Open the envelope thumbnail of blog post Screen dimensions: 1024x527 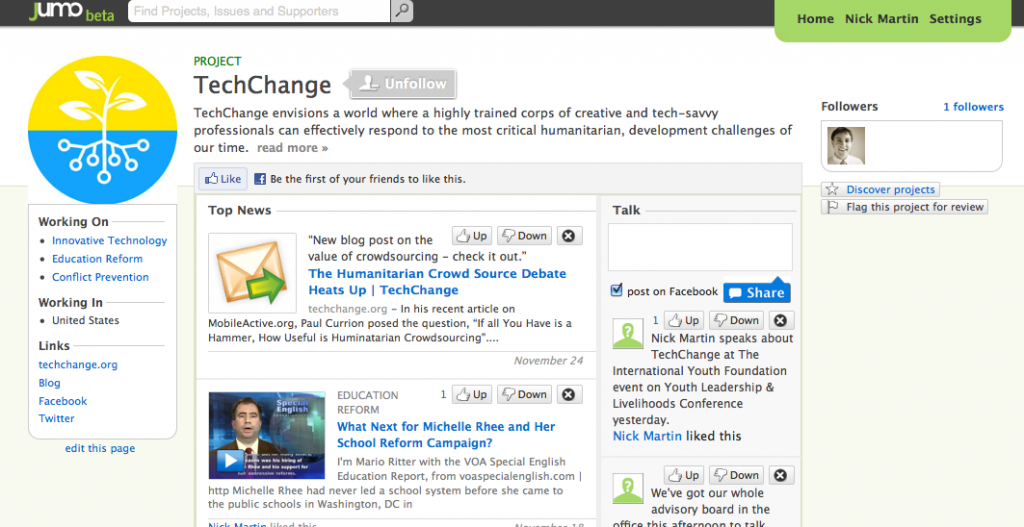[x=252, y=273]
